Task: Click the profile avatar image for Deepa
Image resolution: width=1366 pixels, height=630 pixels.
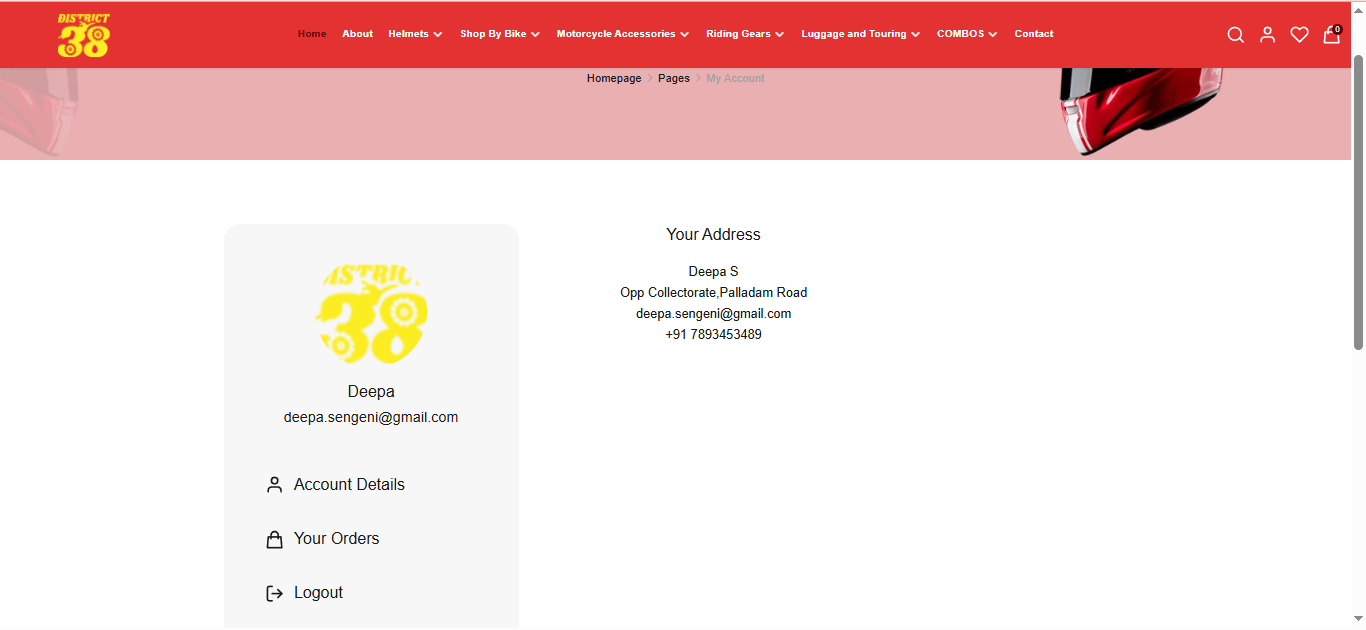Action: point(371,314)
